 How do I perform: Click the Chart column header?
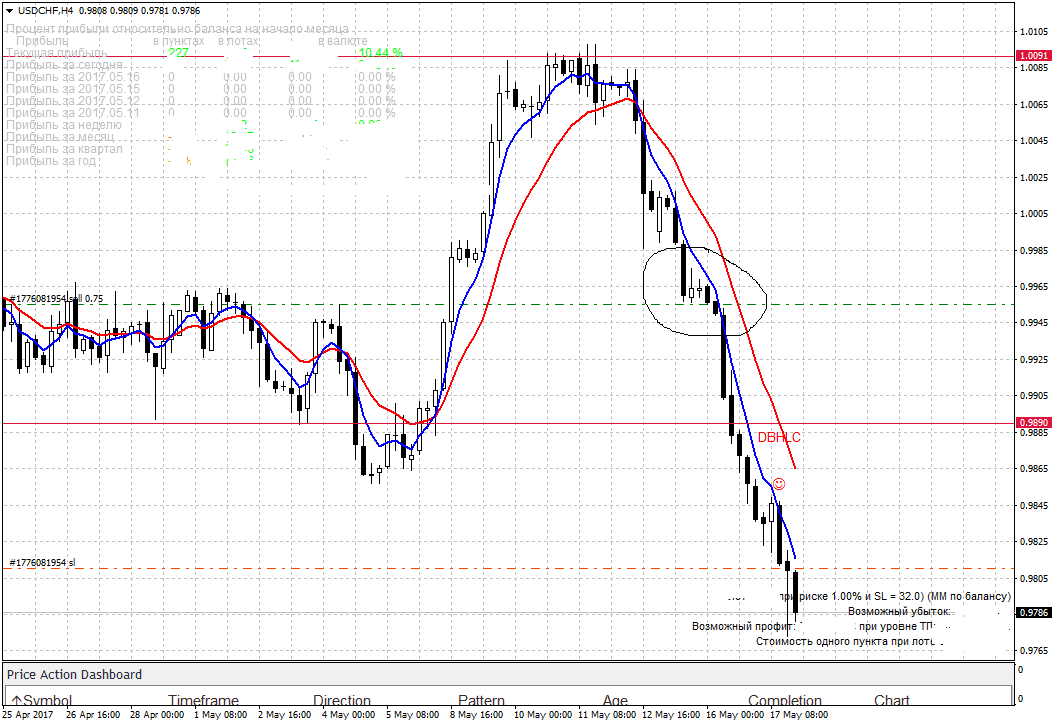(x=891, y=700)
